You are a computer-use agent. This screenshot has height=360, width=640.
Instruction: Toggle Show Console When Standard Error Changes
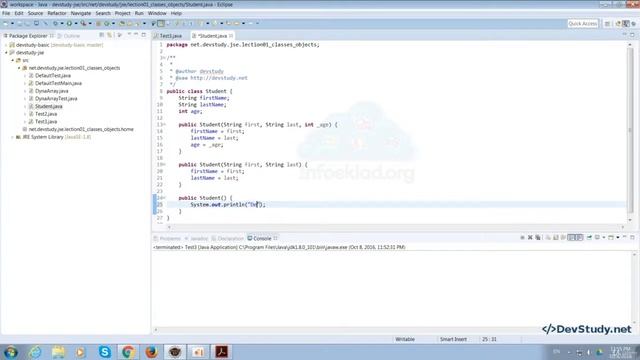click(579, 238)
